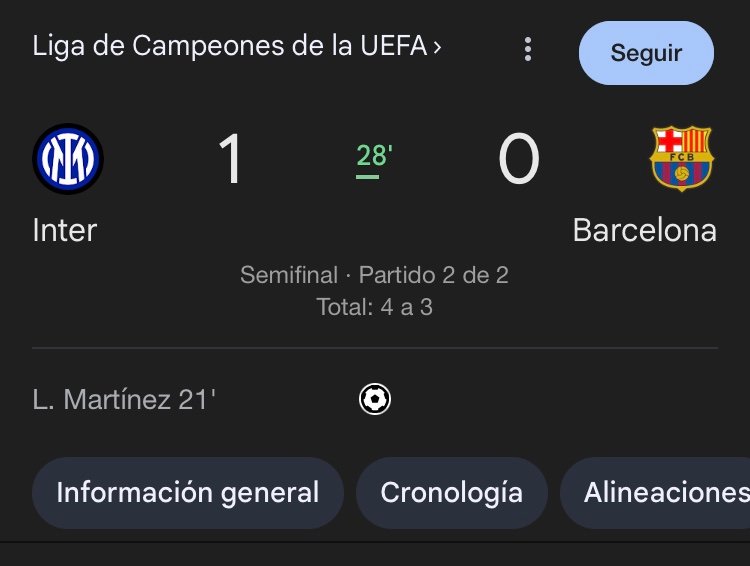Open the Liga de Campeones de la UEFA link
Viewport: 750px width, 566px height.
tap(236, 46)
